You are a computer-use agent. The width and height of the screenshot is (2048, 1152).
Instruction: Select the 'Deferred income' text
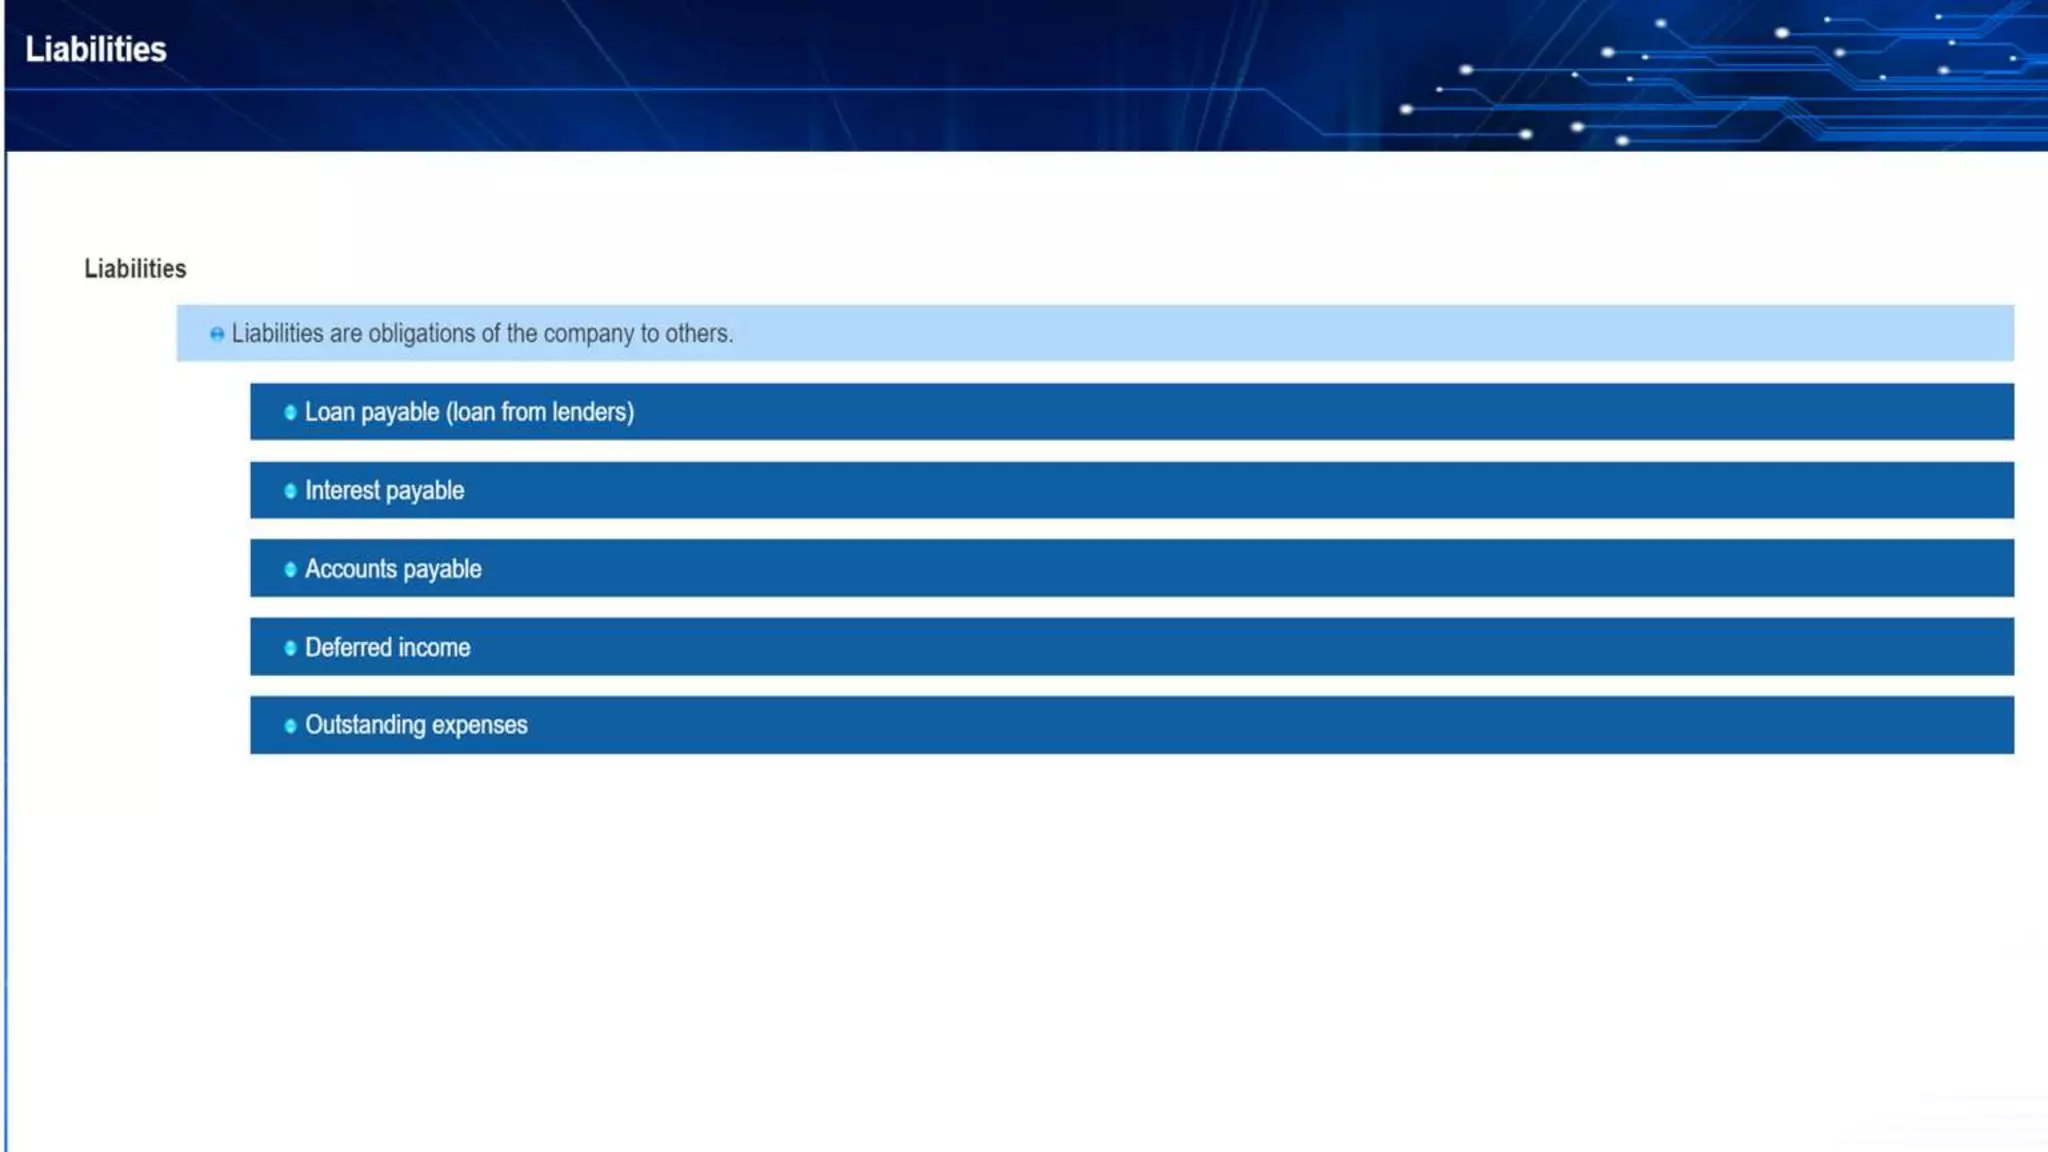[x=387, y=648]
